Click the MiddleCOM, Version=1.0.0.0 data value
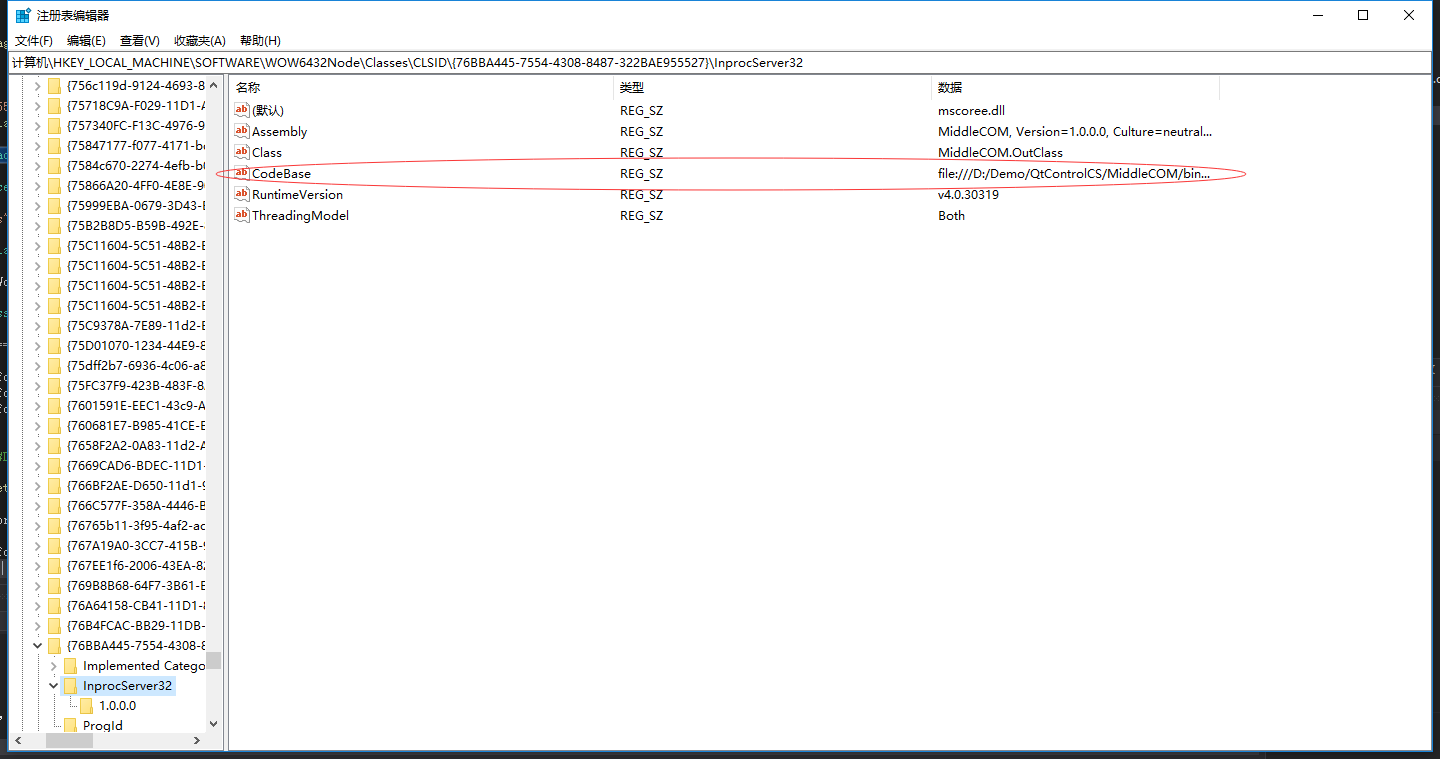Screen dimensions: 1440x759 1075,131
